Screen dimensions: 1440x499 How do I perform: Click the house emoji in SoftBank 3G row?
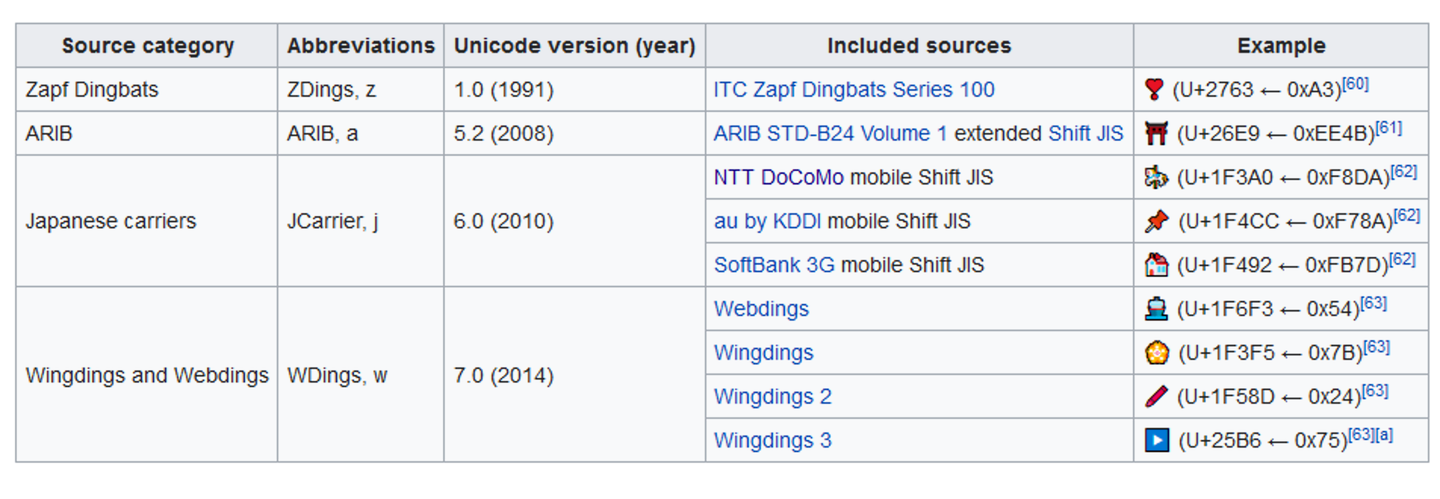[x=1157, y=265]
